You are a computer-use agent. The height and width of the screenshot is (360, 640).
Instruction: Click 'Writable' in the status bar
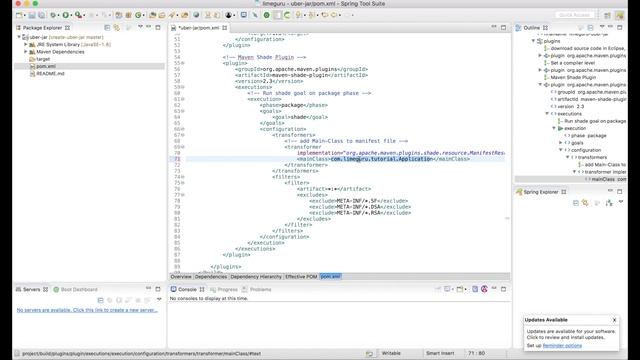(391, 353)
